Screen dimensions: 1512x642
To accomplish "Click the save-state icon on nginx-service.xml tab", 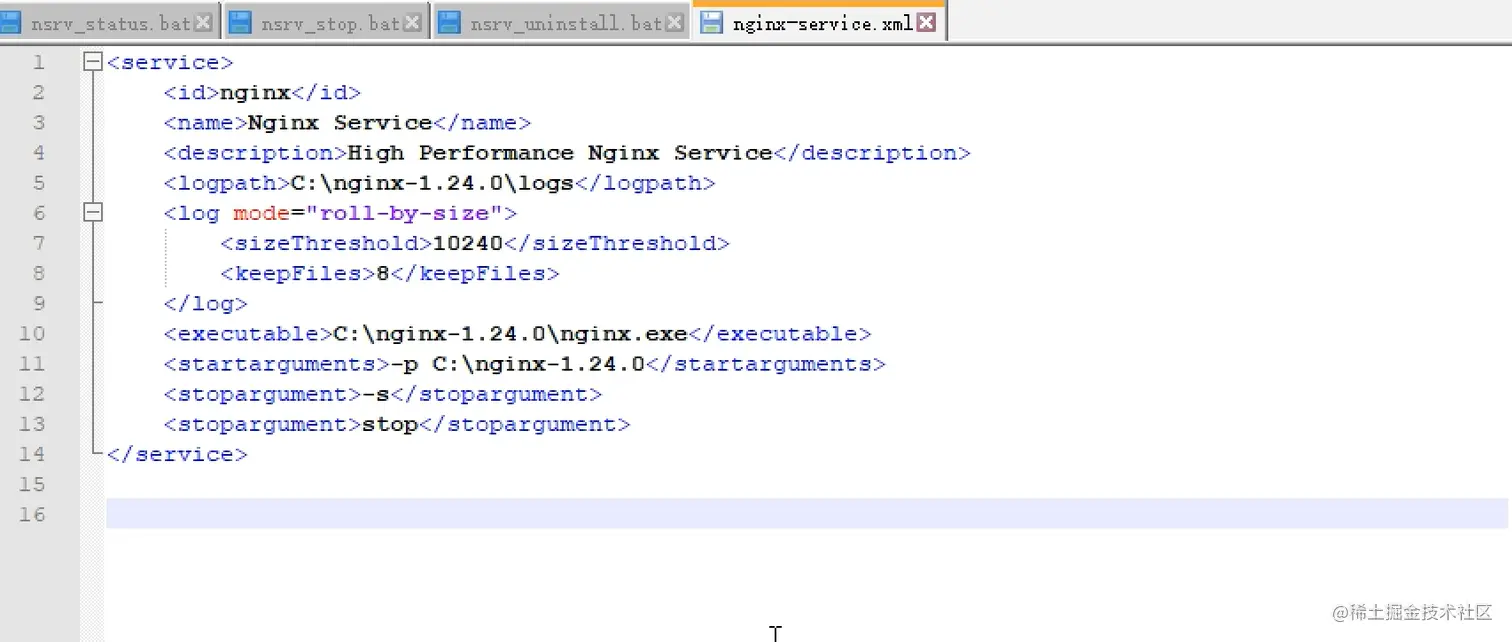I will (x=711, y=22).
